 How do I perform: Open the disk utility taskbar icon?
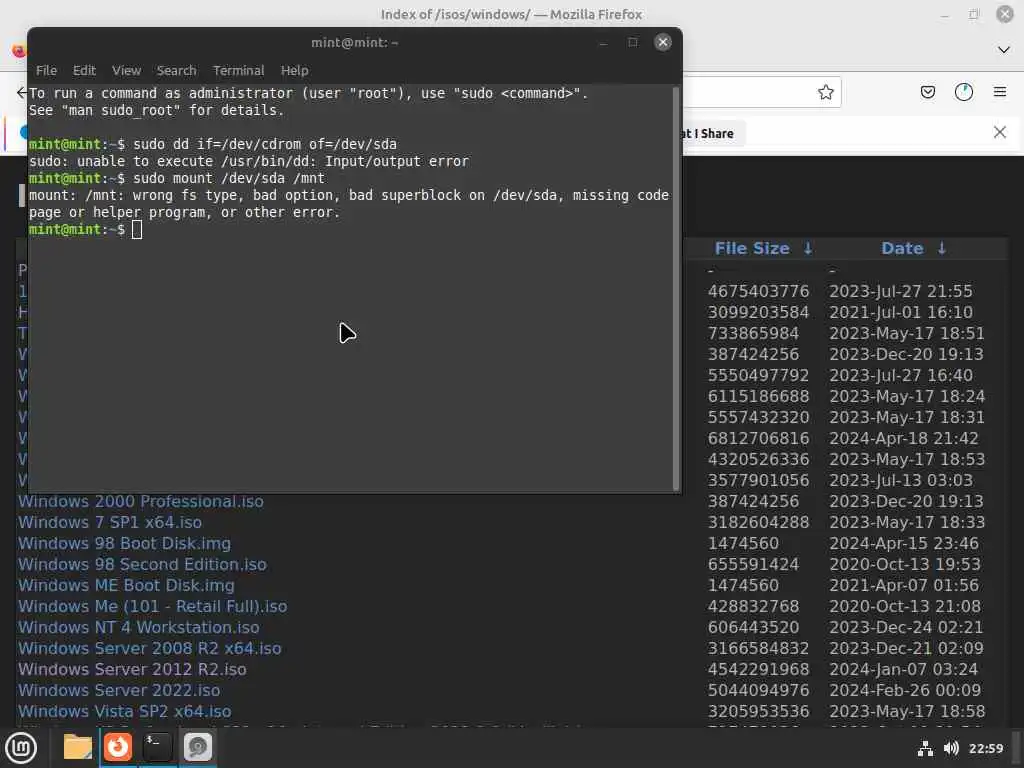[x=197, y=747]
